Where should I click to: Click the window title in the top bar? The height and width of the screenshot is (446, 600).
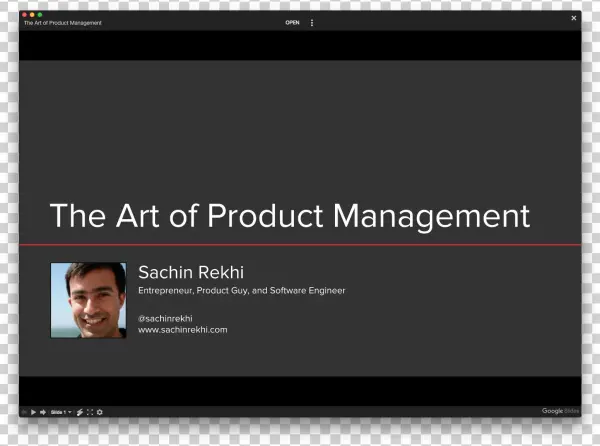63,23
